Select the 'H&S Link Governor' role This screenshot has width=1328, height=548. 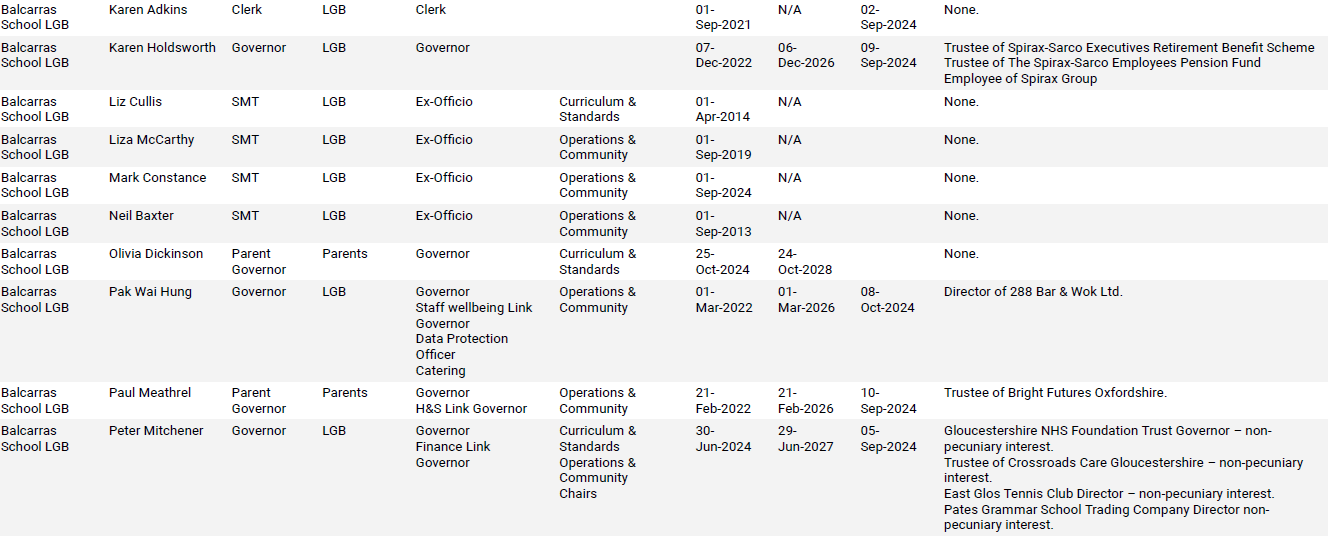471,409
